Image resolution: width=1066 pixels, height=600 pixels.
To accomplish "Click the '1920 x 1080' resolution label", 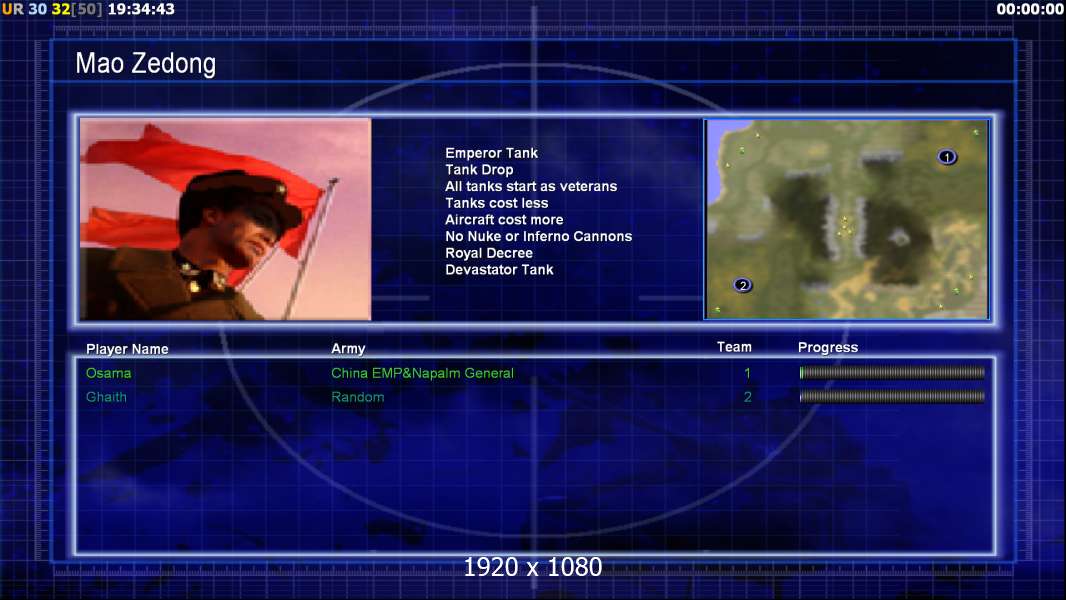I will coord(532,567).
